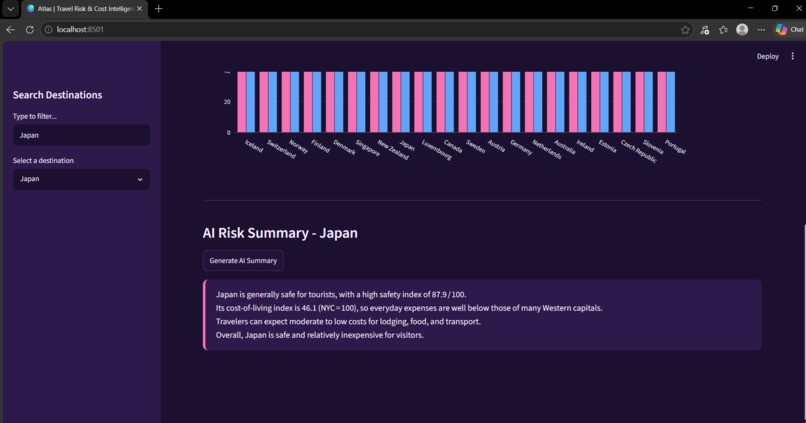Select the Japan axis label in chart

pos(407,145)
